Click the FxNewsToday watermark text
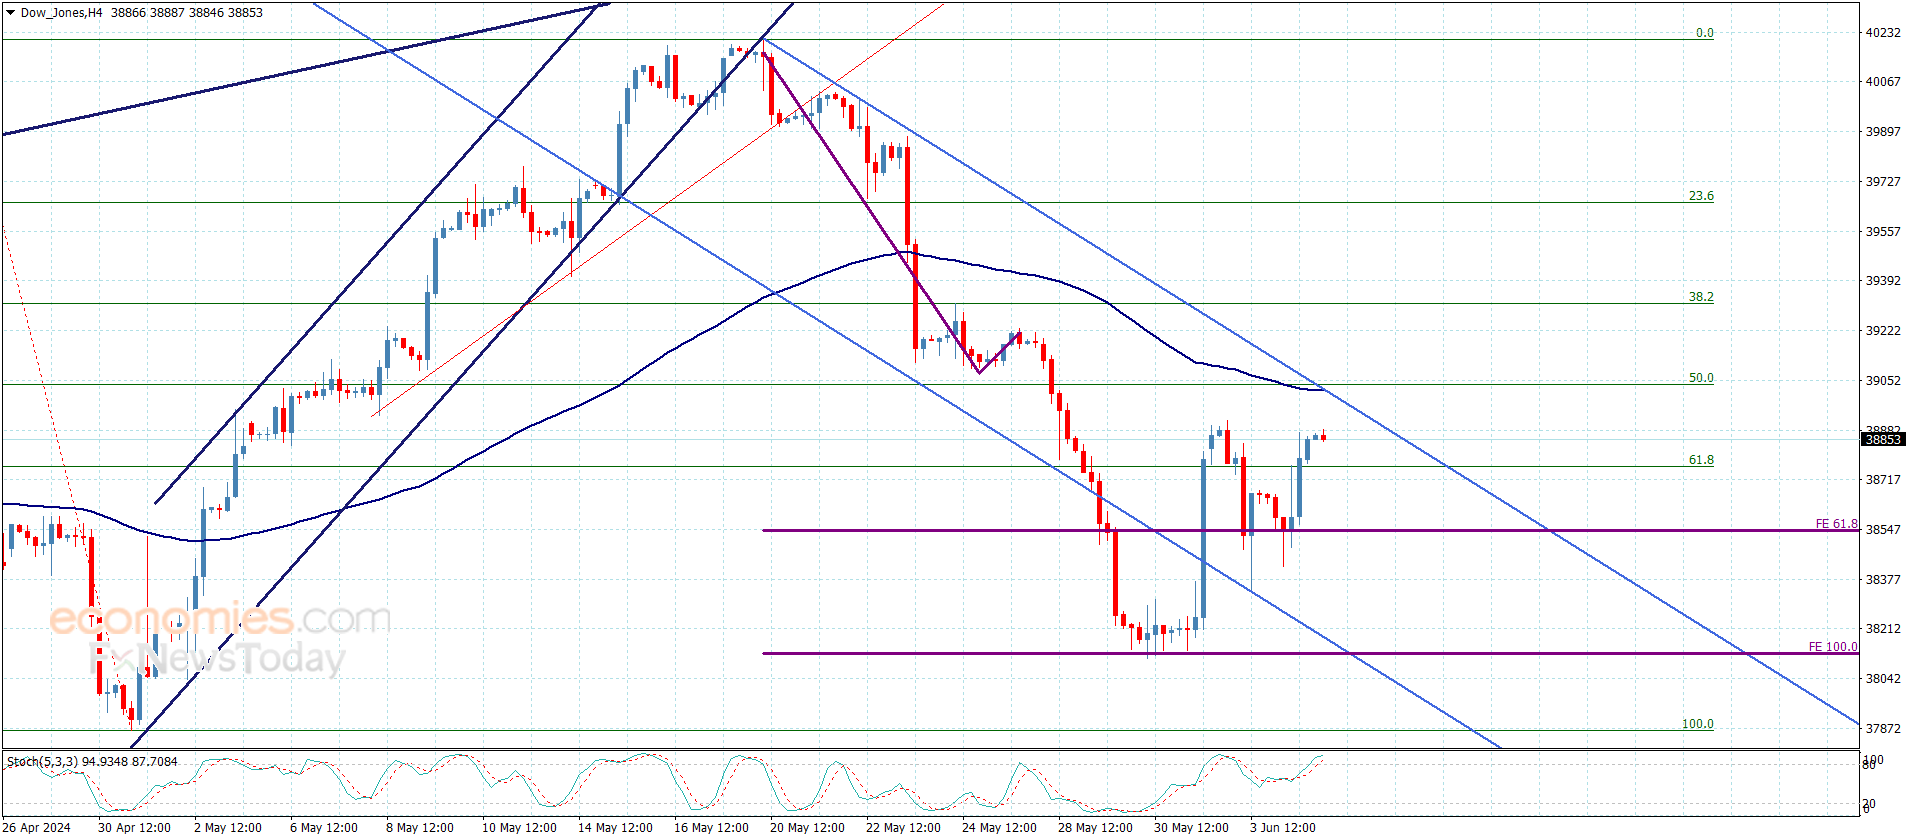The height and width of the screenshot is (840, 1916). [x=217, y=658]
